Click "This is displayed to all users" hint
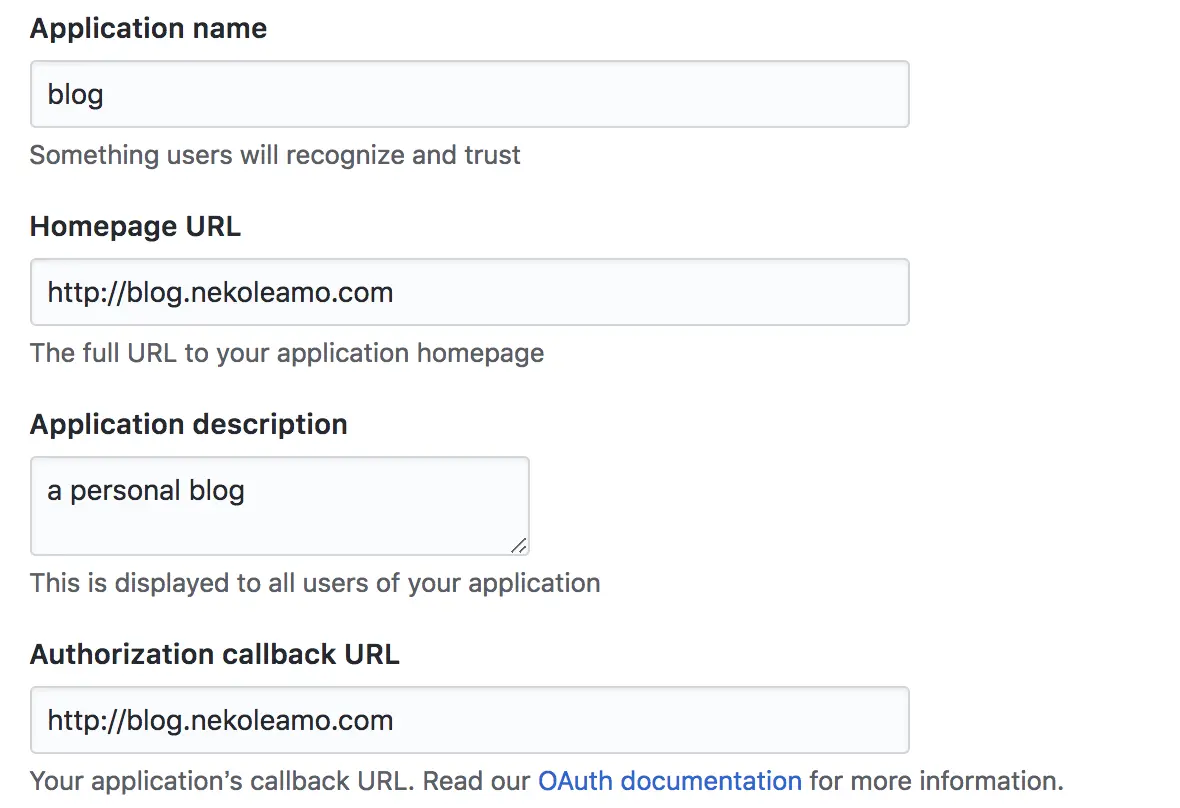This screenshot has width=1180, height=808. [315, 583]
